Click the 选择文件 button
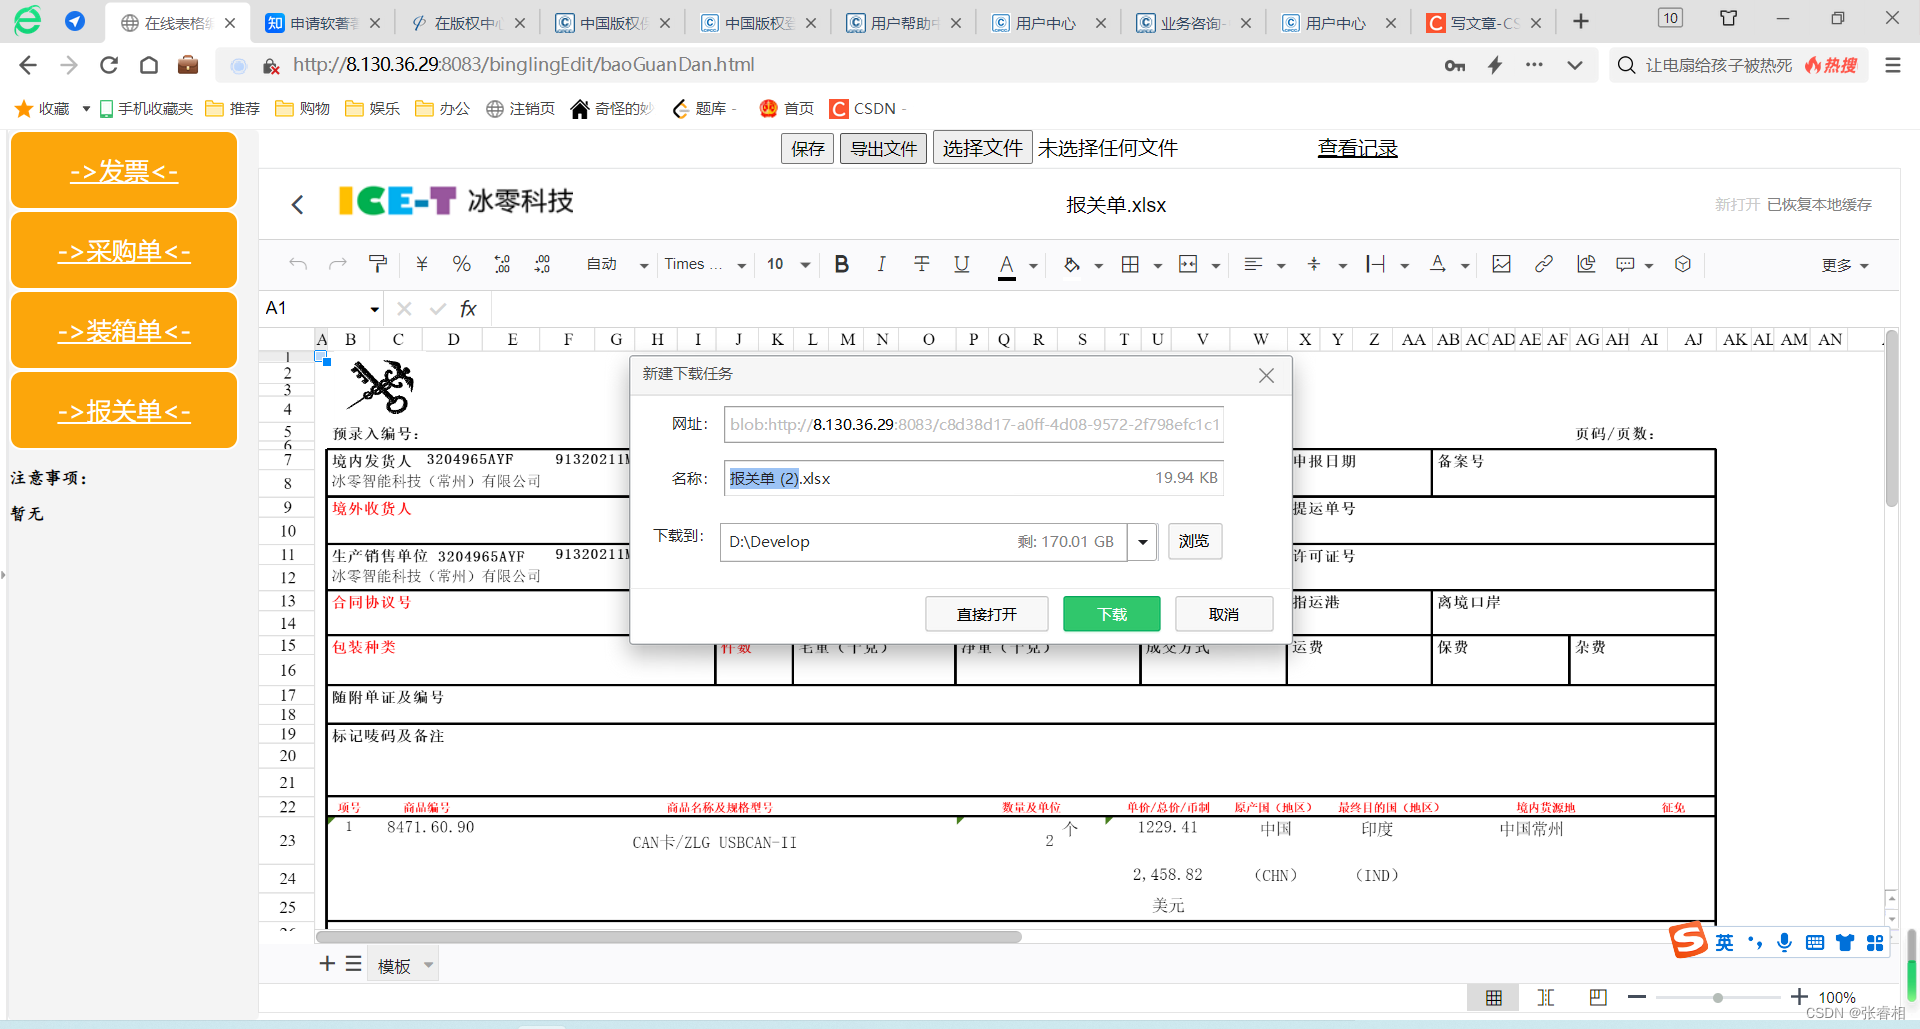Screen dimensions: 1920x1029 [x=983, y=148]
